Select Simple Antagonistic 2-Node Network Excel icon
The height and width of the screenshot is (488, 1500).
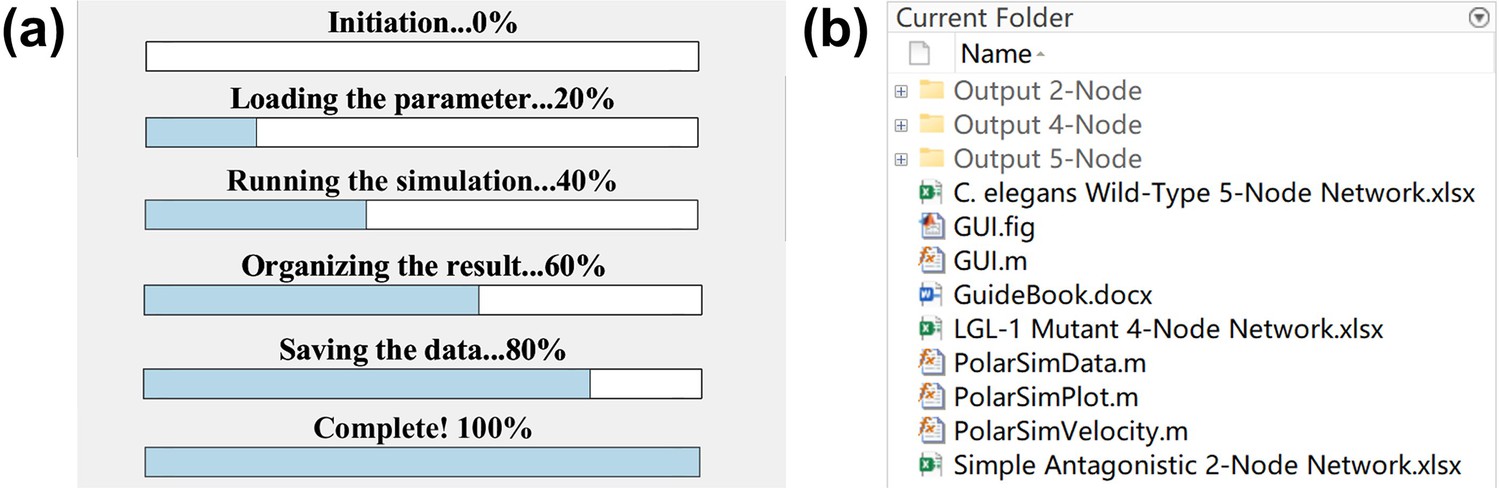(931, 464)
